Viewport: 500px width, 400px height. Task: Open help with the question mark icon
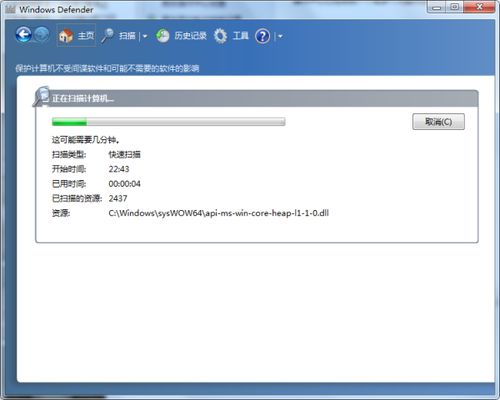click(x=263, y=36)
